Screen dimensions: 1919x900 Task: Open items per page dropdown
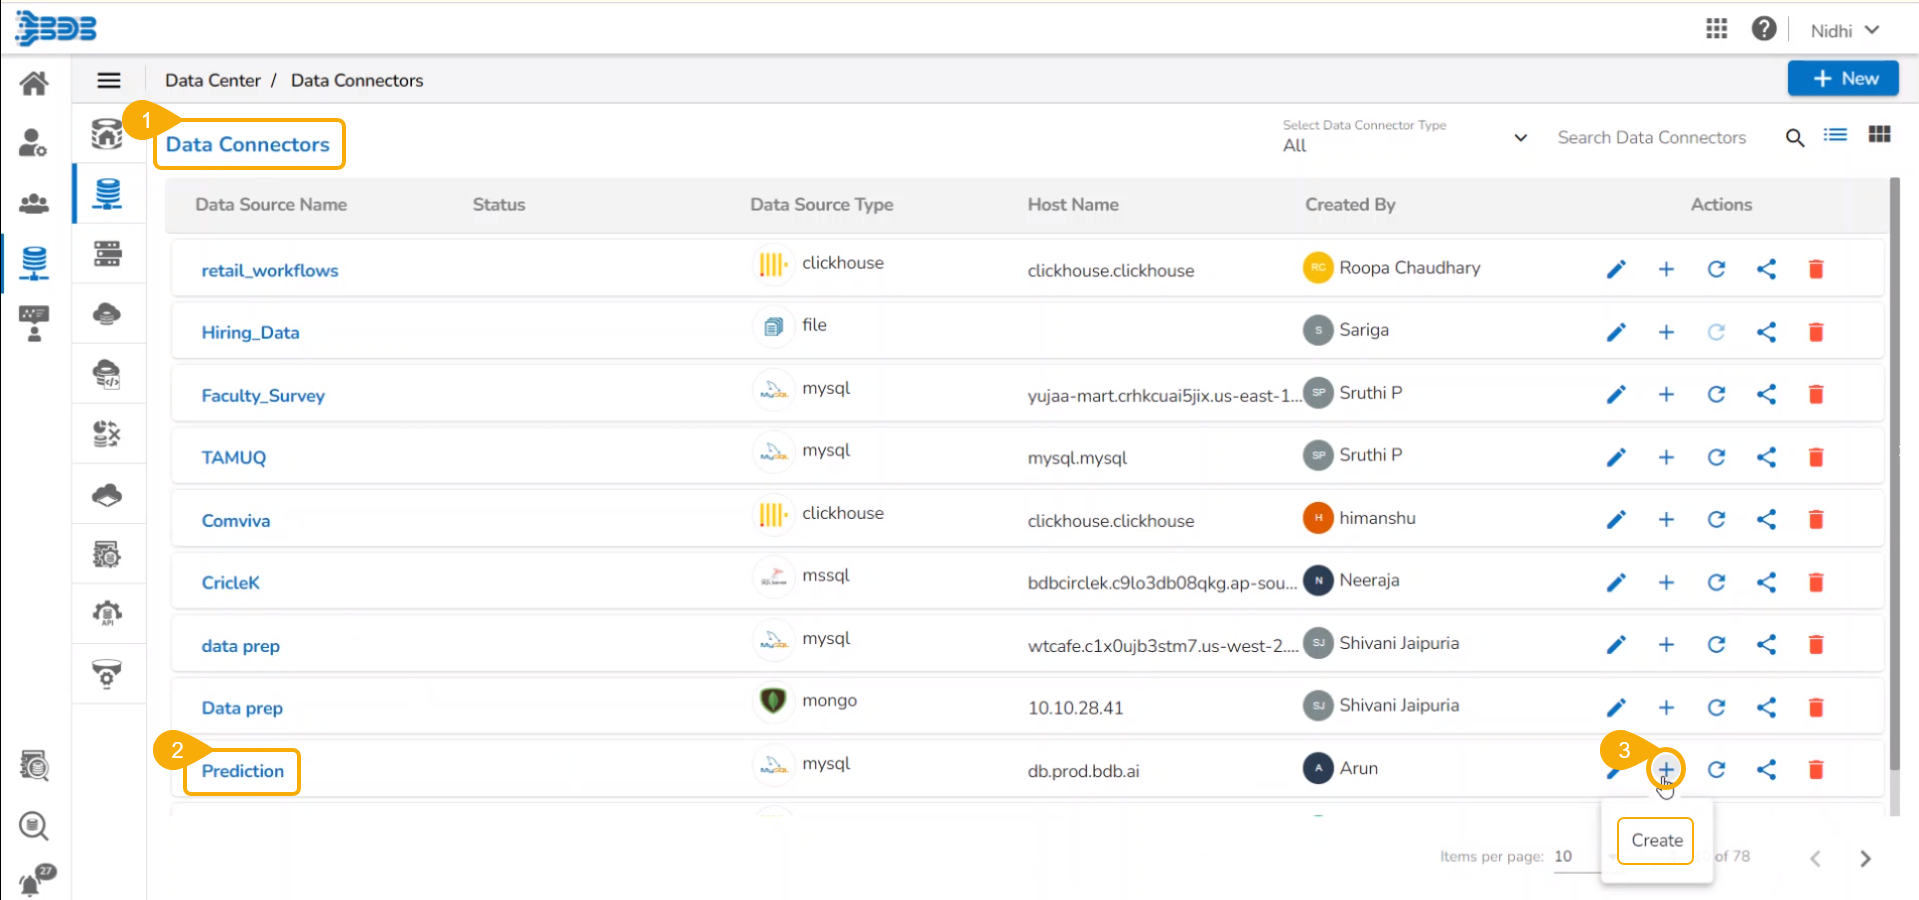pyautogui.click(x=1575, y=857)
